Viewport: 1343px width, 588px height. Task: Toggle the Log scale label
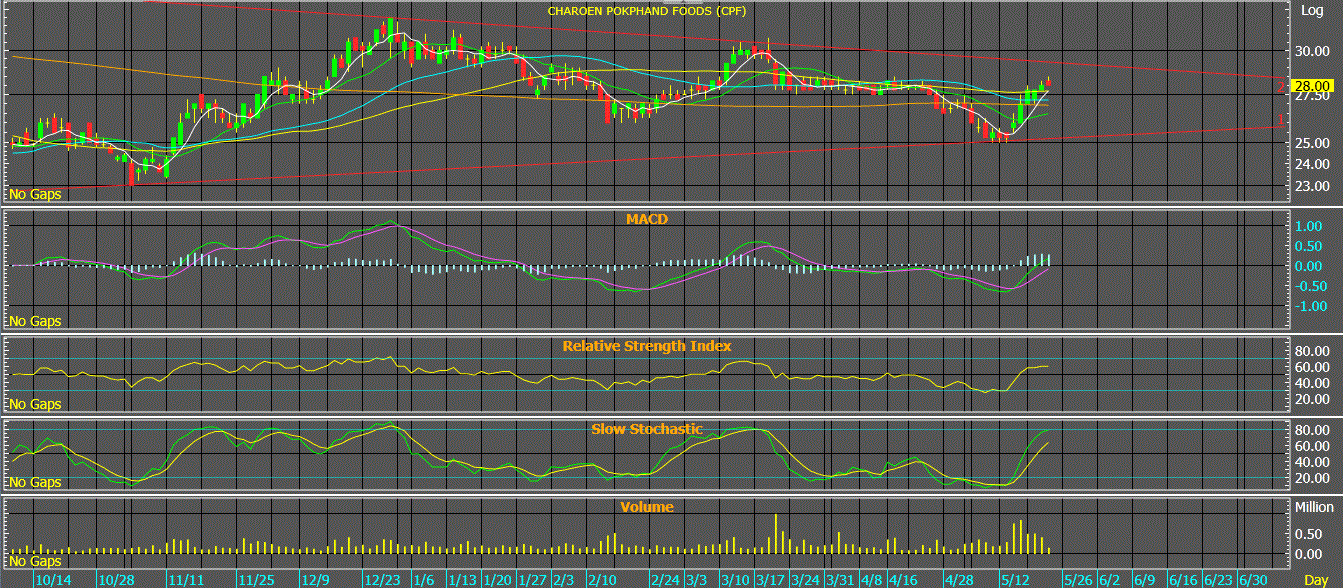pyautogui.click(x=1310, y=10)
